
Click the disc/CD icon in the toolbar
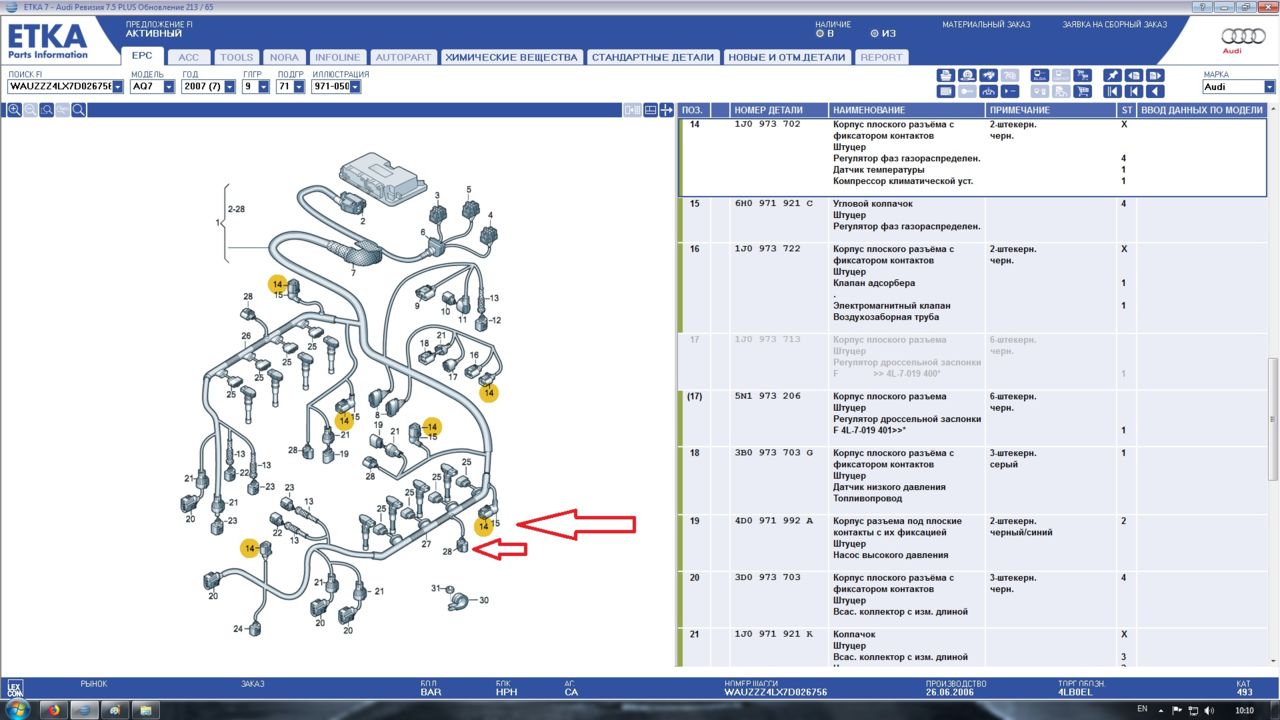[x=967, y=75]
